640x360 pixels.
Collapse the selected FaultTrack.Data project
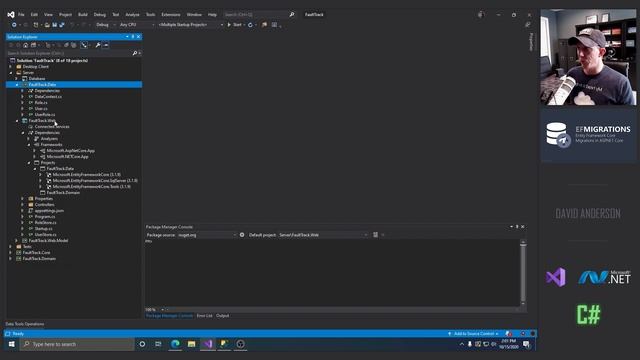tap(17, 84)
